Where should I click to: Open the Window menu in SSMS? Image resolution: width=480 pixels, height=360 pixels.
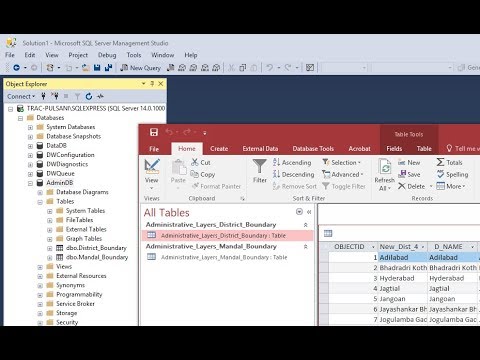click(x=162, y=55)
